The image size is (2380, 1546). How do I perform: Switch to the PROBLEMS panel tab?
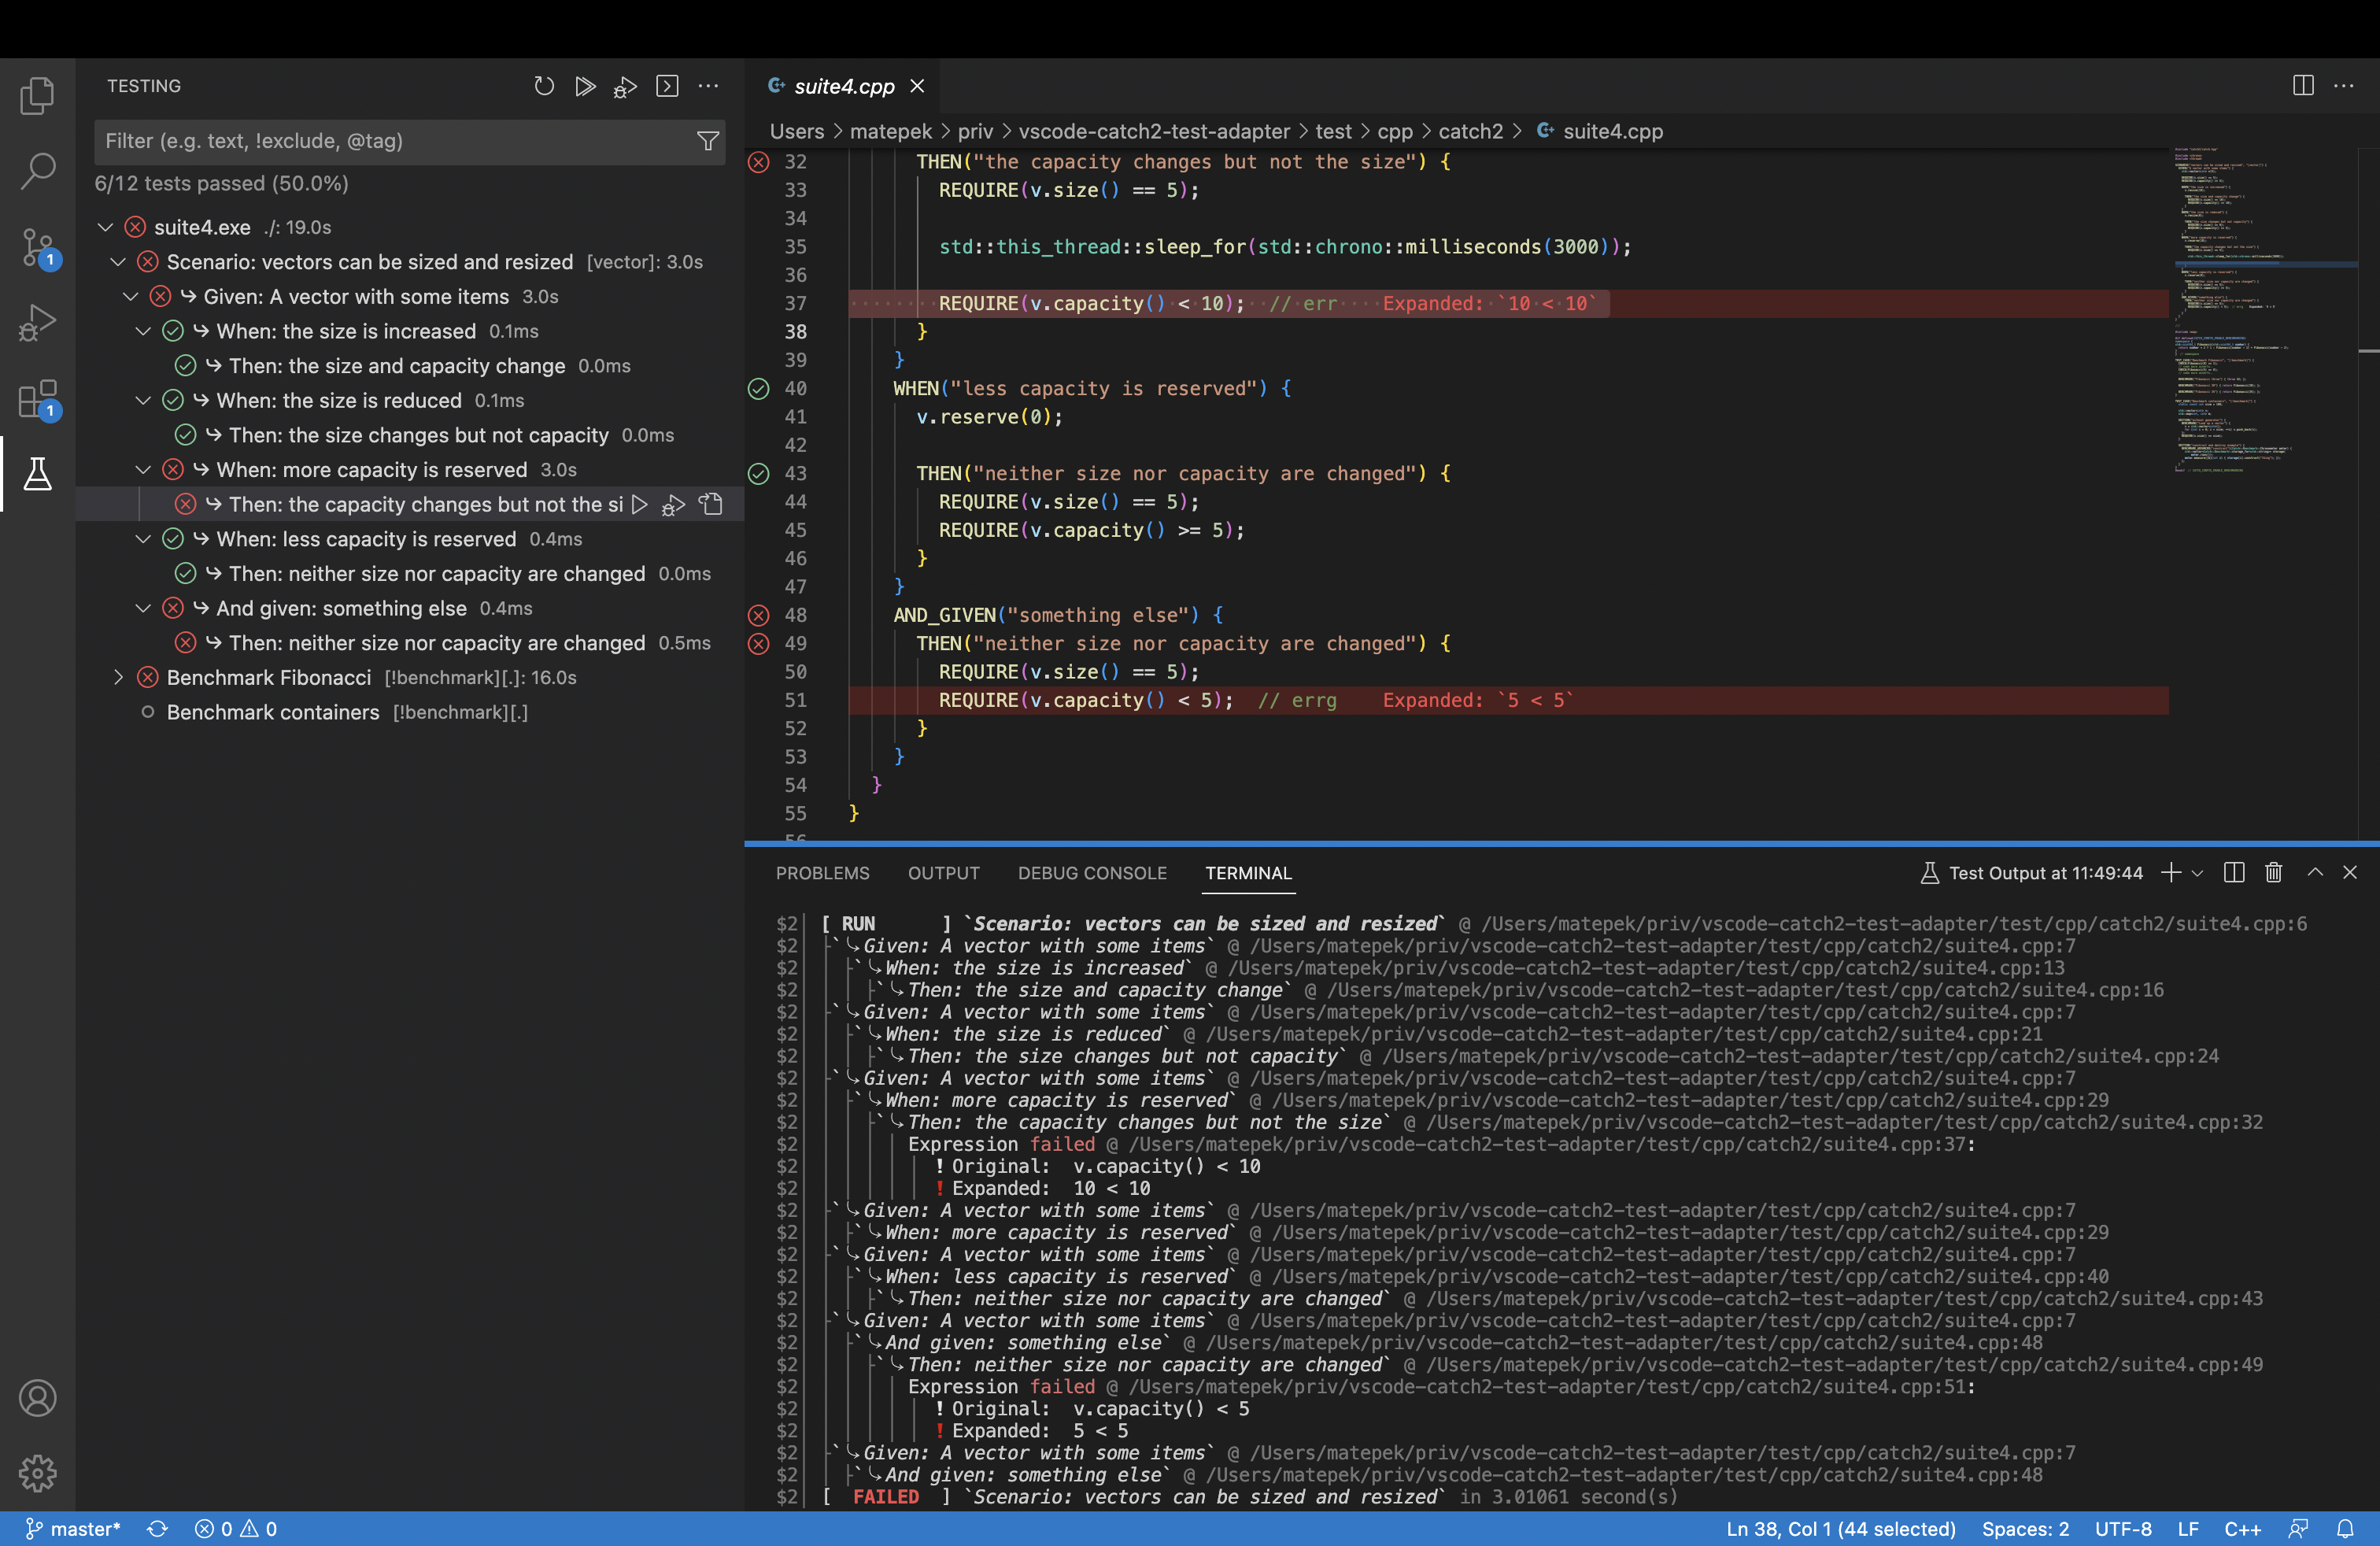822,872
